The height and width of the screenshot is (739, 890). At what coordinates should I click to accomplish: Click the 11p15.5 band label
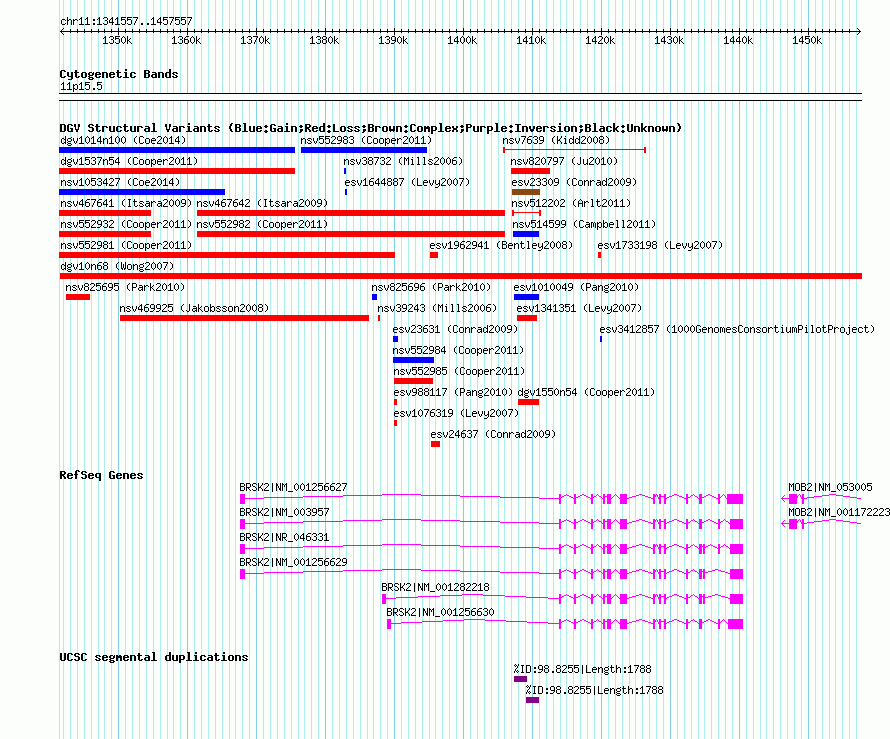click(x=81, y=86)
